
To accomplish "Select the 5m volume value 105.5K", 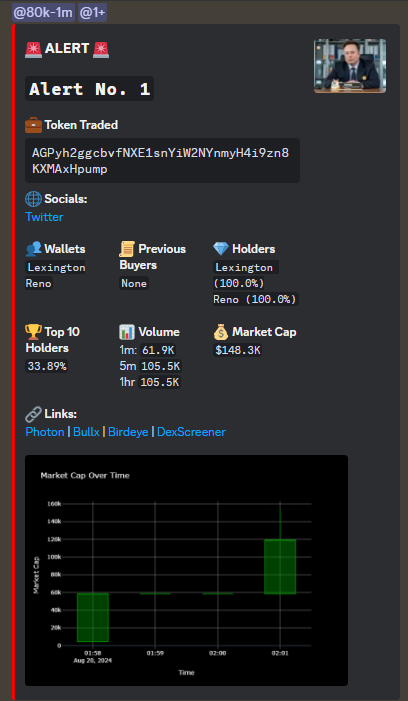I will [160, 367].
